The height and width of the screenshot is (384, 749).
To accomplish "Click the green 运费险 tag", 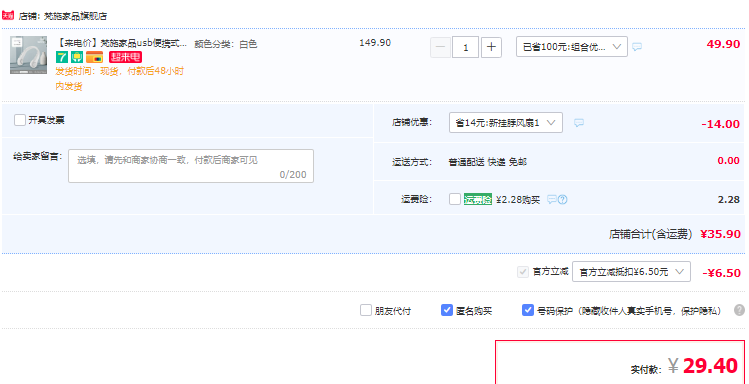I will (x=478, y=200).
